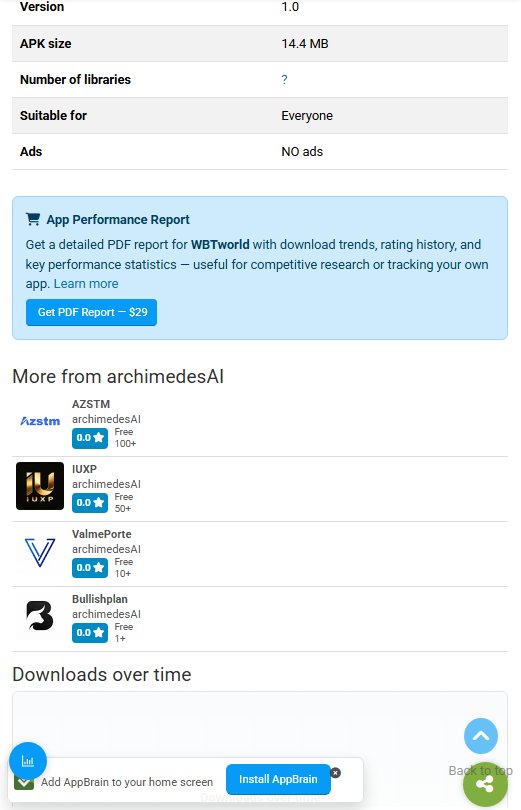Open the ValmePorte app title link
Screen dimensions: 521x810
102,534
